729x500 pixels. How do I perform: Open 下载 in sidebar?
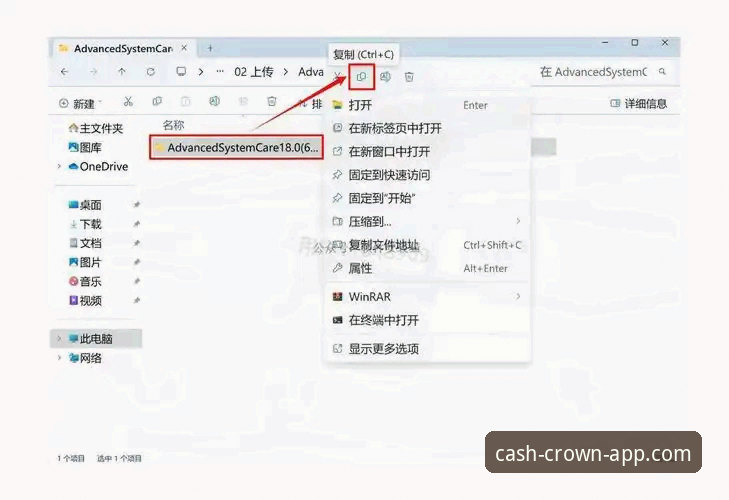(x=85, y=224)
